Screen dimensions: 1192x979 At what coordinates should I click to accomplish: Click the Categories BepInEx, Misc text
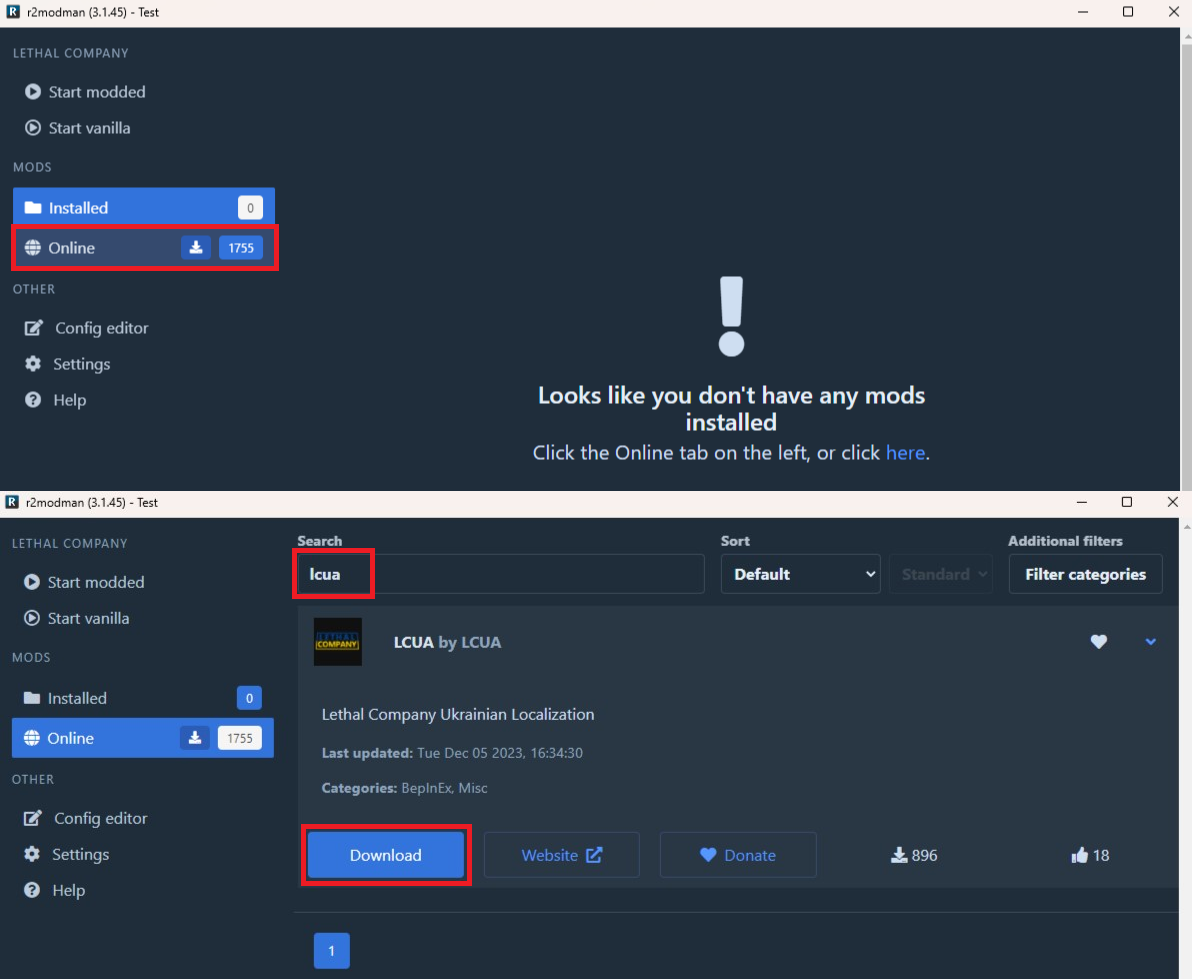(x=404, y=788)
